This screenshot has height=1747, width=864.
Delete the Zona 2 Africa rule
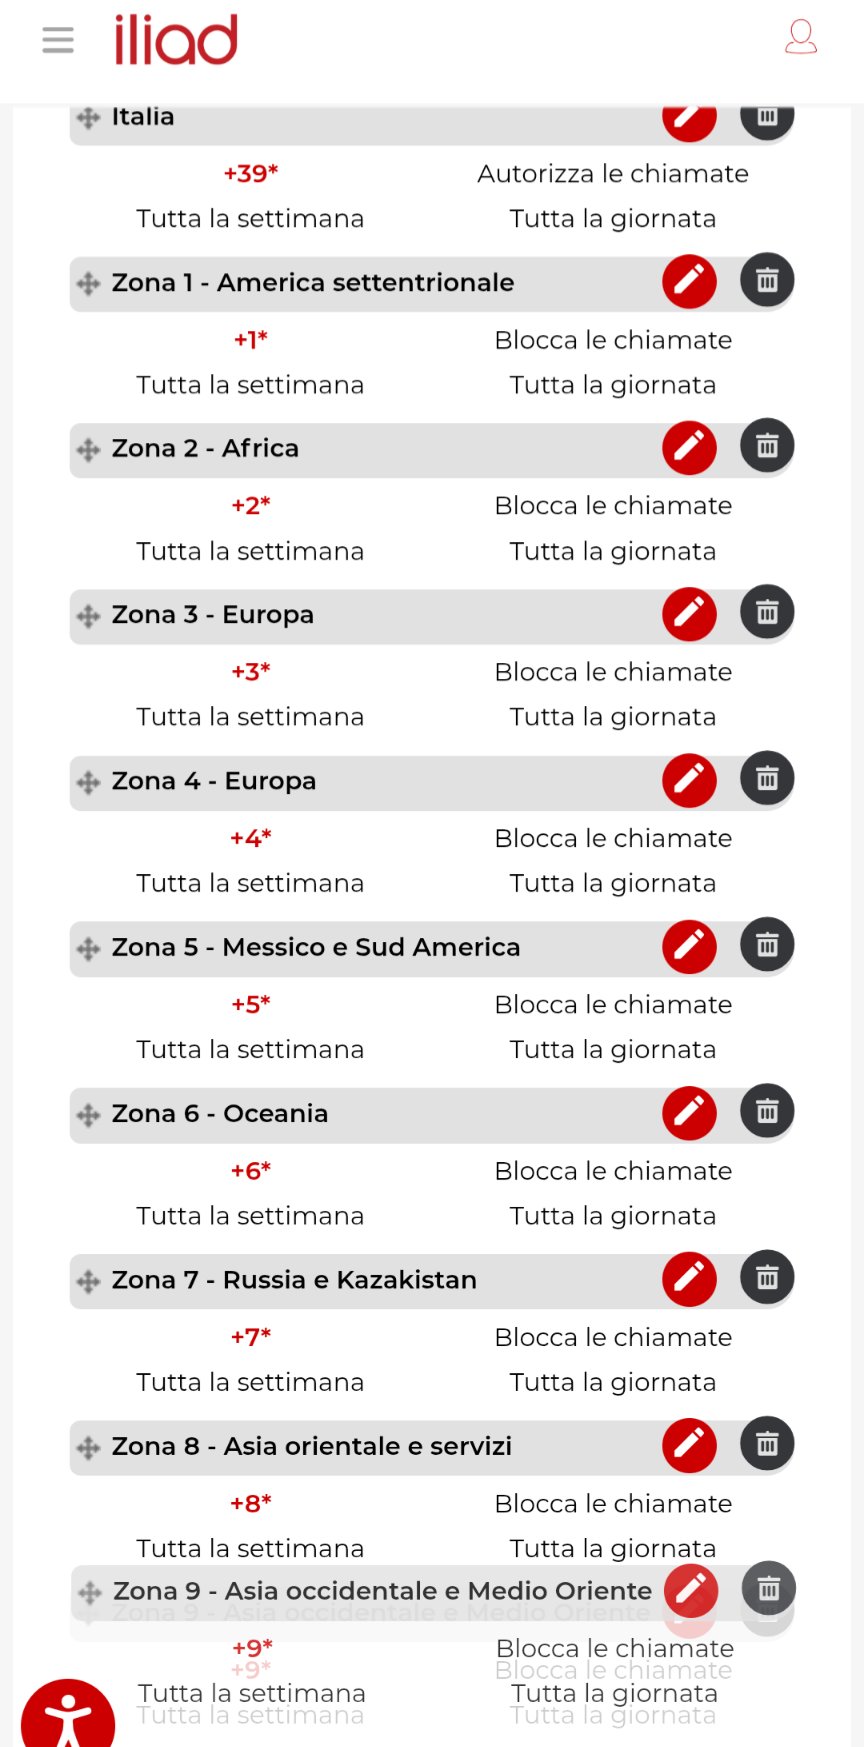pyautogui.click(x=767, y=447)
